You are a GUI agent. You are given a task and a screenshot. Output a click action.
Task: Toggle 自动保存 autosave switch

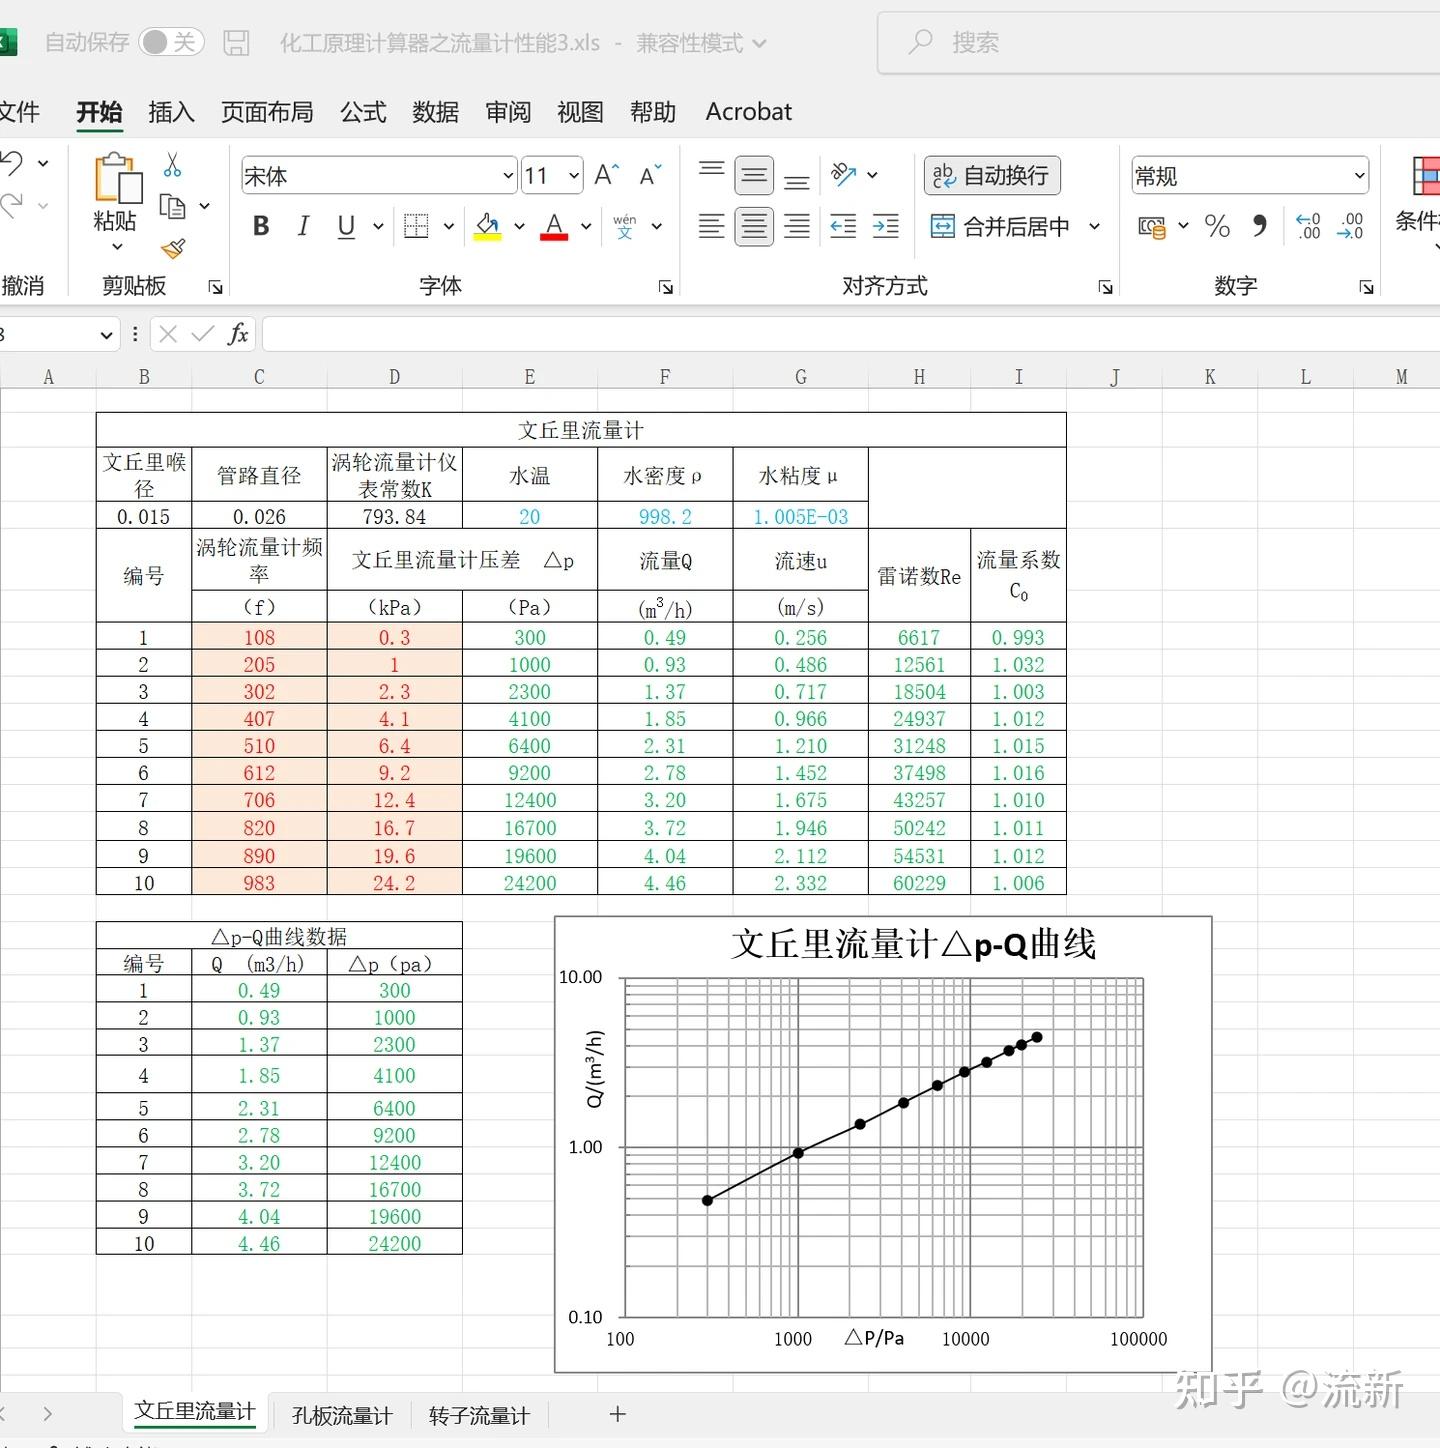point(170,42)
